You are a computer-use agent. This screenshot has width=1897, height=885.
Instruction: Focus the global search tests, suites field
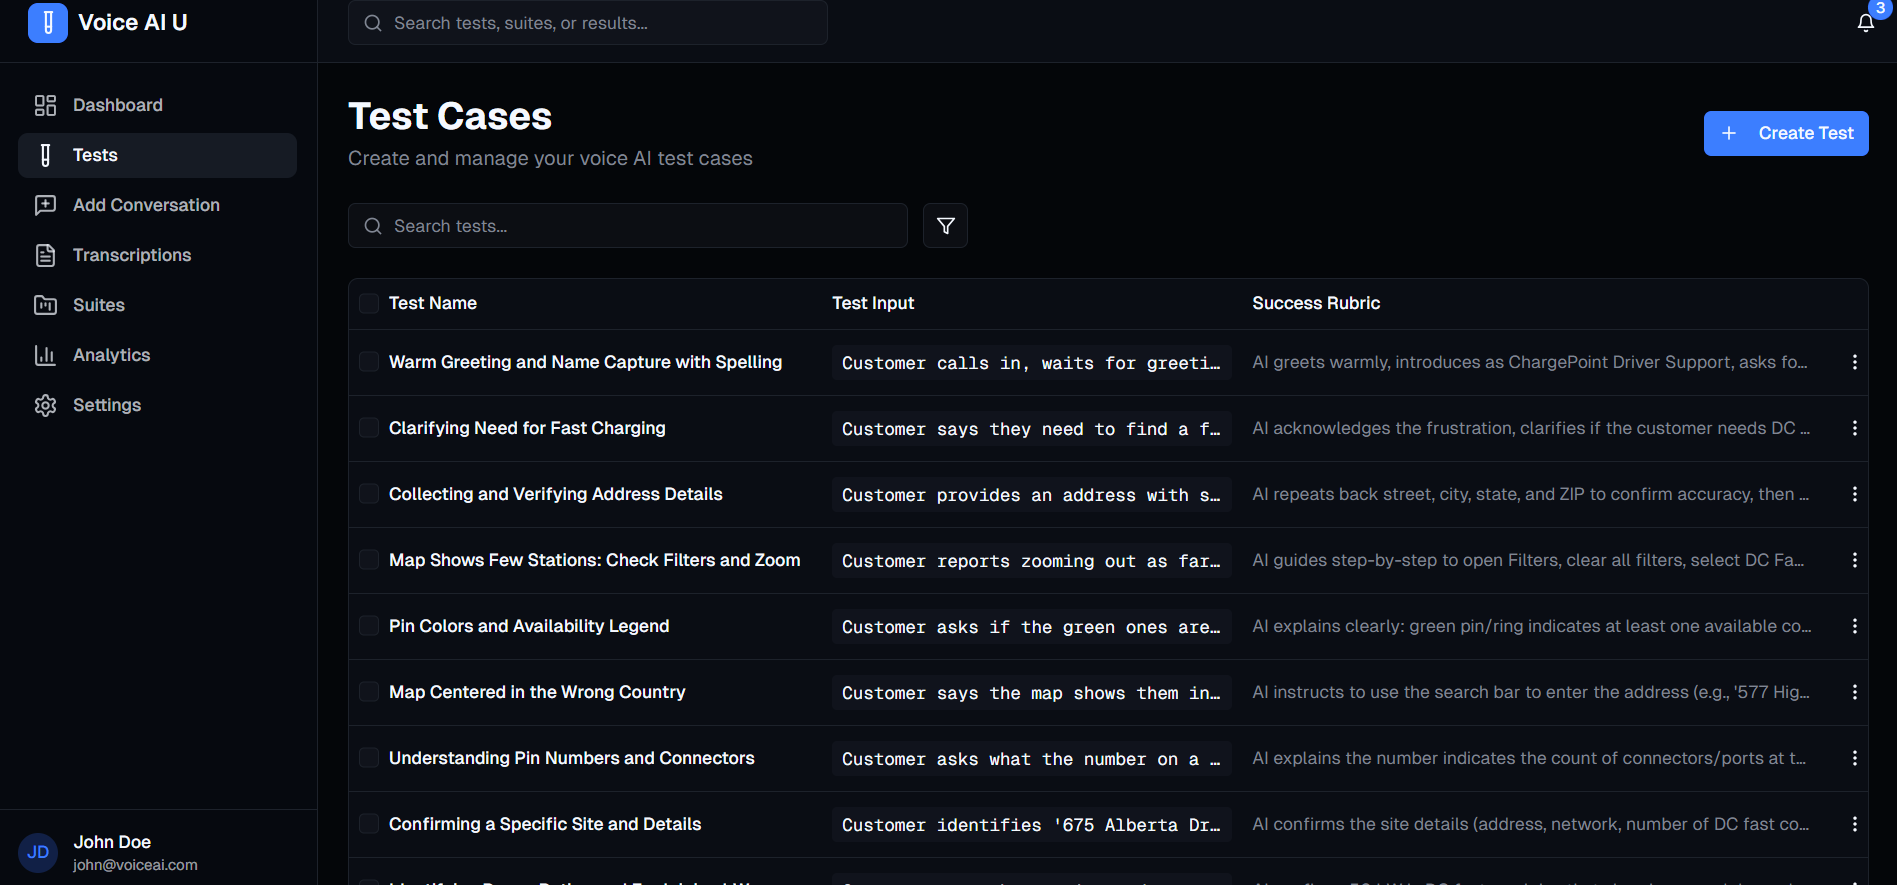pyautogui.click(x=587, y=23)
